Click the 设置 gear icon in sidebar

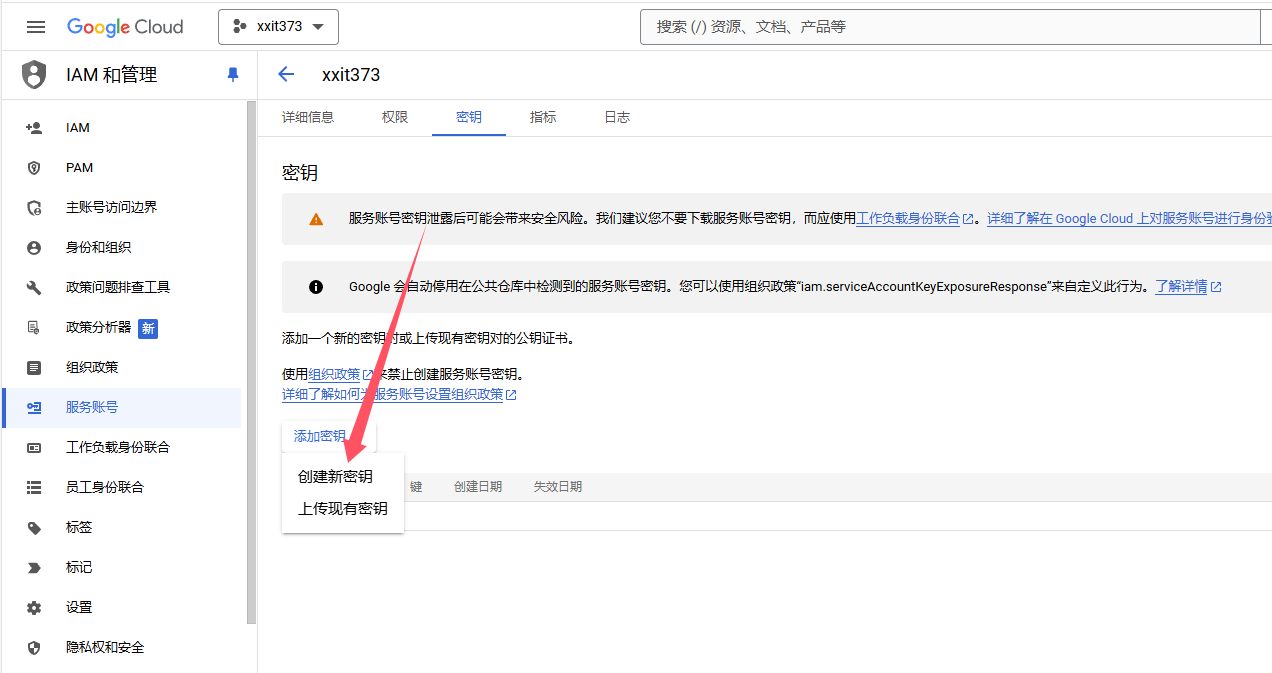click(34, 608)
